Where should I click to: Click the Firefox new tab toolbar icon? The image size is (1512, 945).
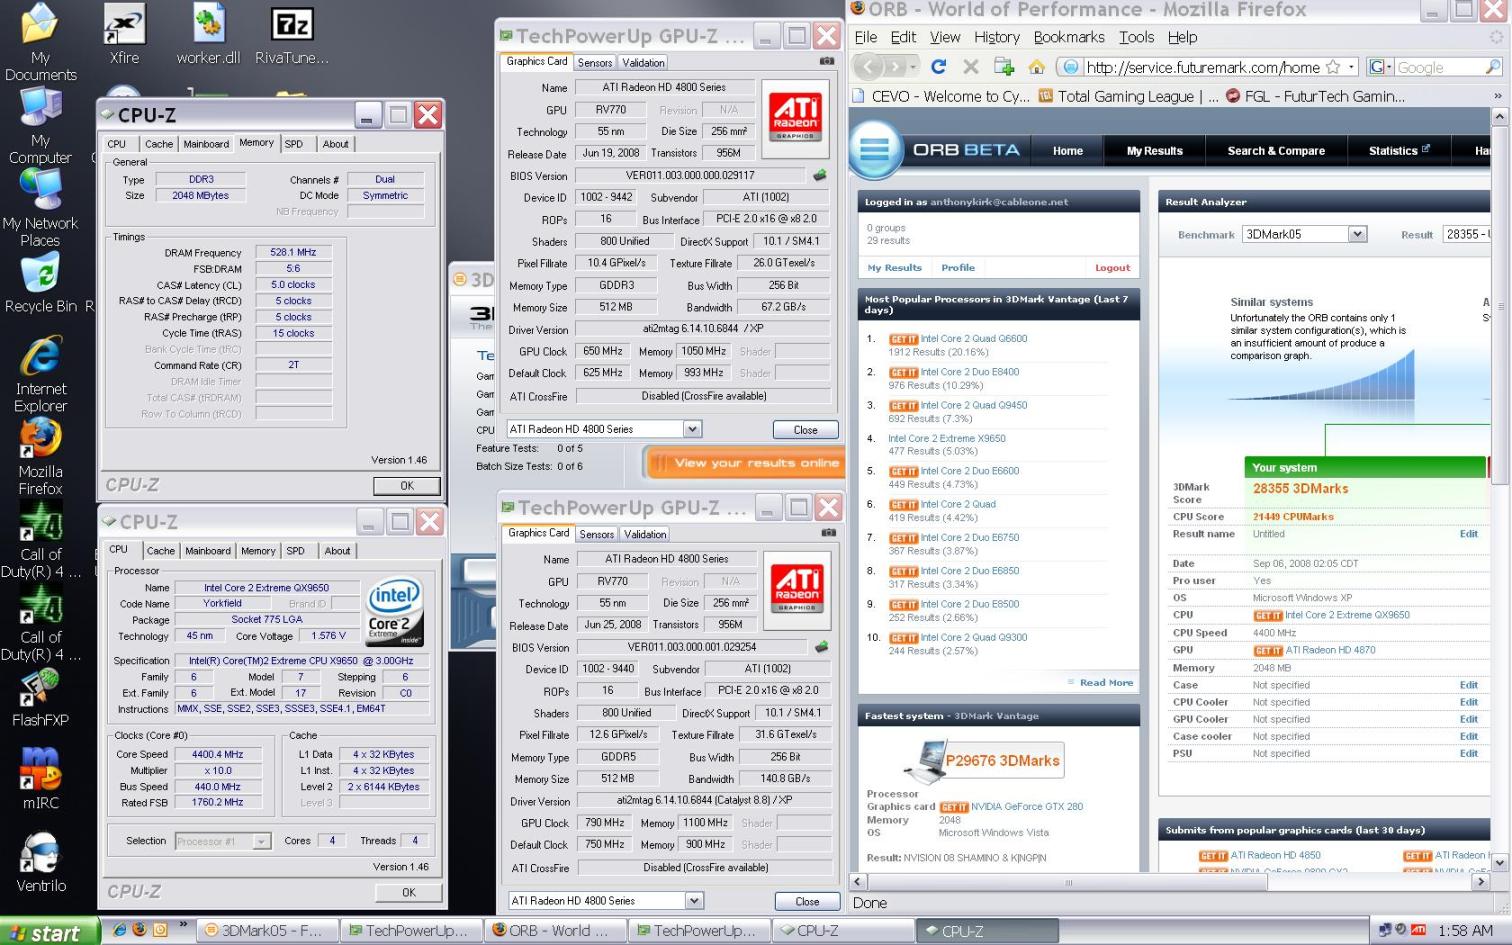tap(1004, 67)
